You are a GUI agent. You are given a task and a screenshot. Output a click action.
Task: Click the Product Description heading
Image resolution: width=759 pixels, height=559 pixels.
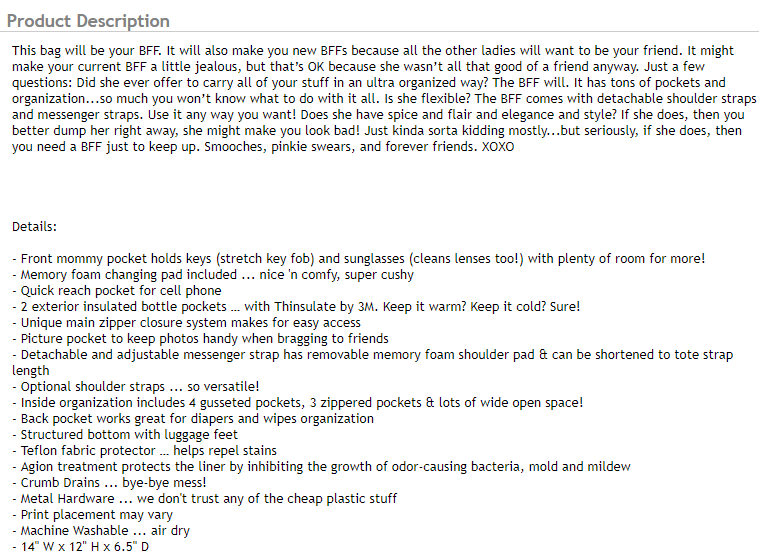88,21
